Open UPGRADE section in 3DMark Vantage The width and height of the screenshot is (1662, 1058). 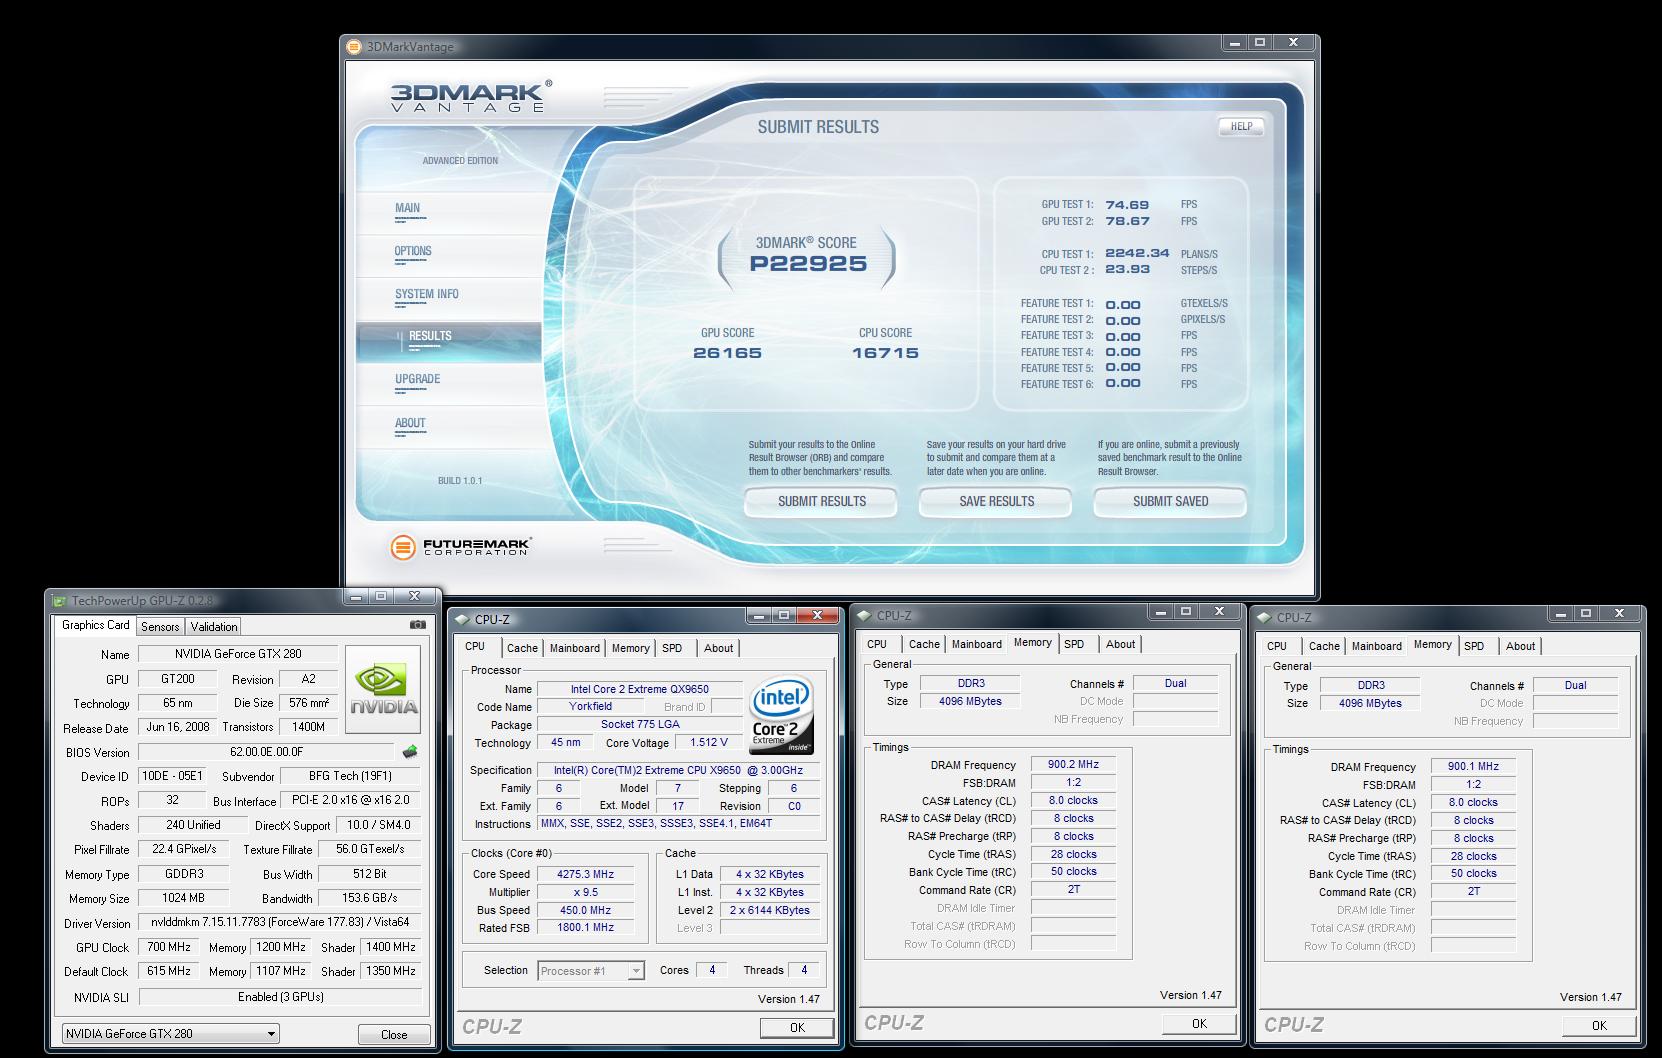(x=417, y=379)
